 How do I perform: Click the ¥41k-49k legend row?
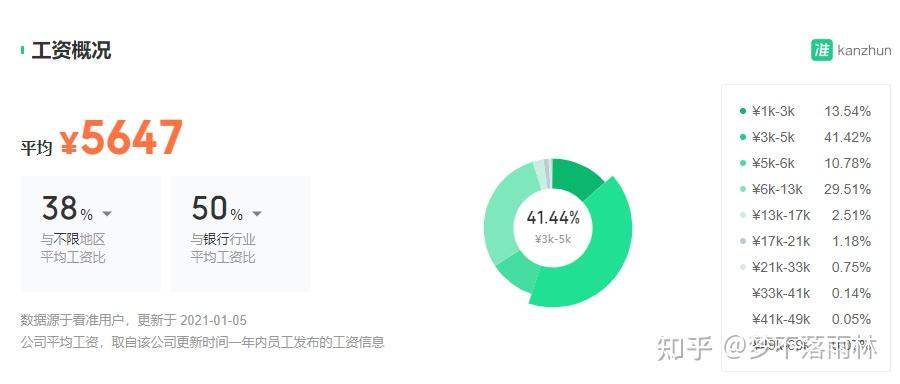click(805, 319)
